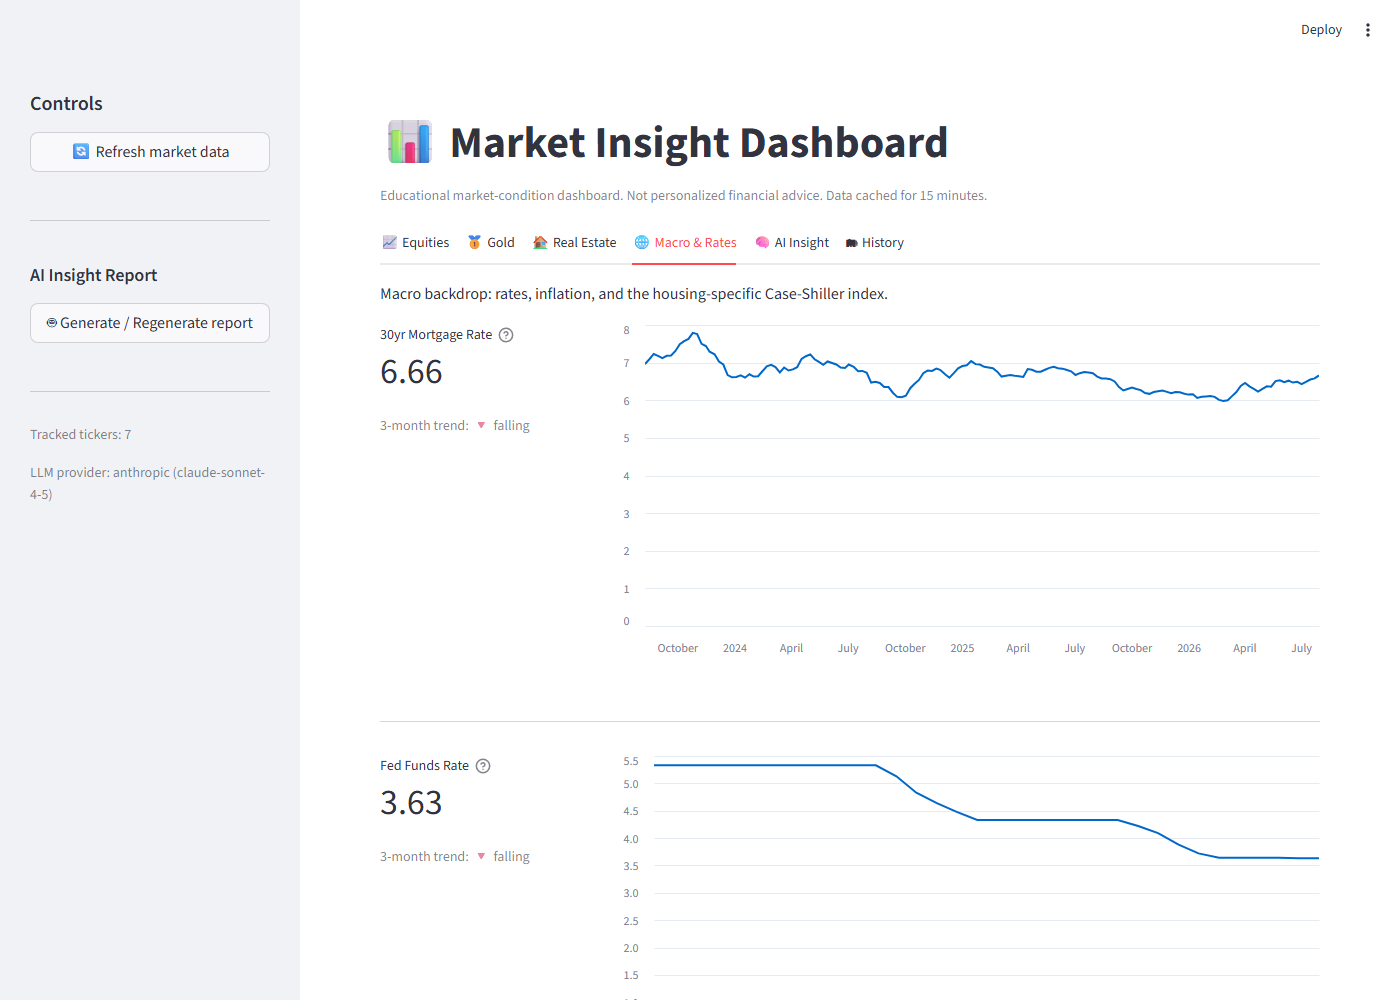Click help icon beside 30yr Mortgage Rate
The image size is (1400, 1000).
(506, 335)
